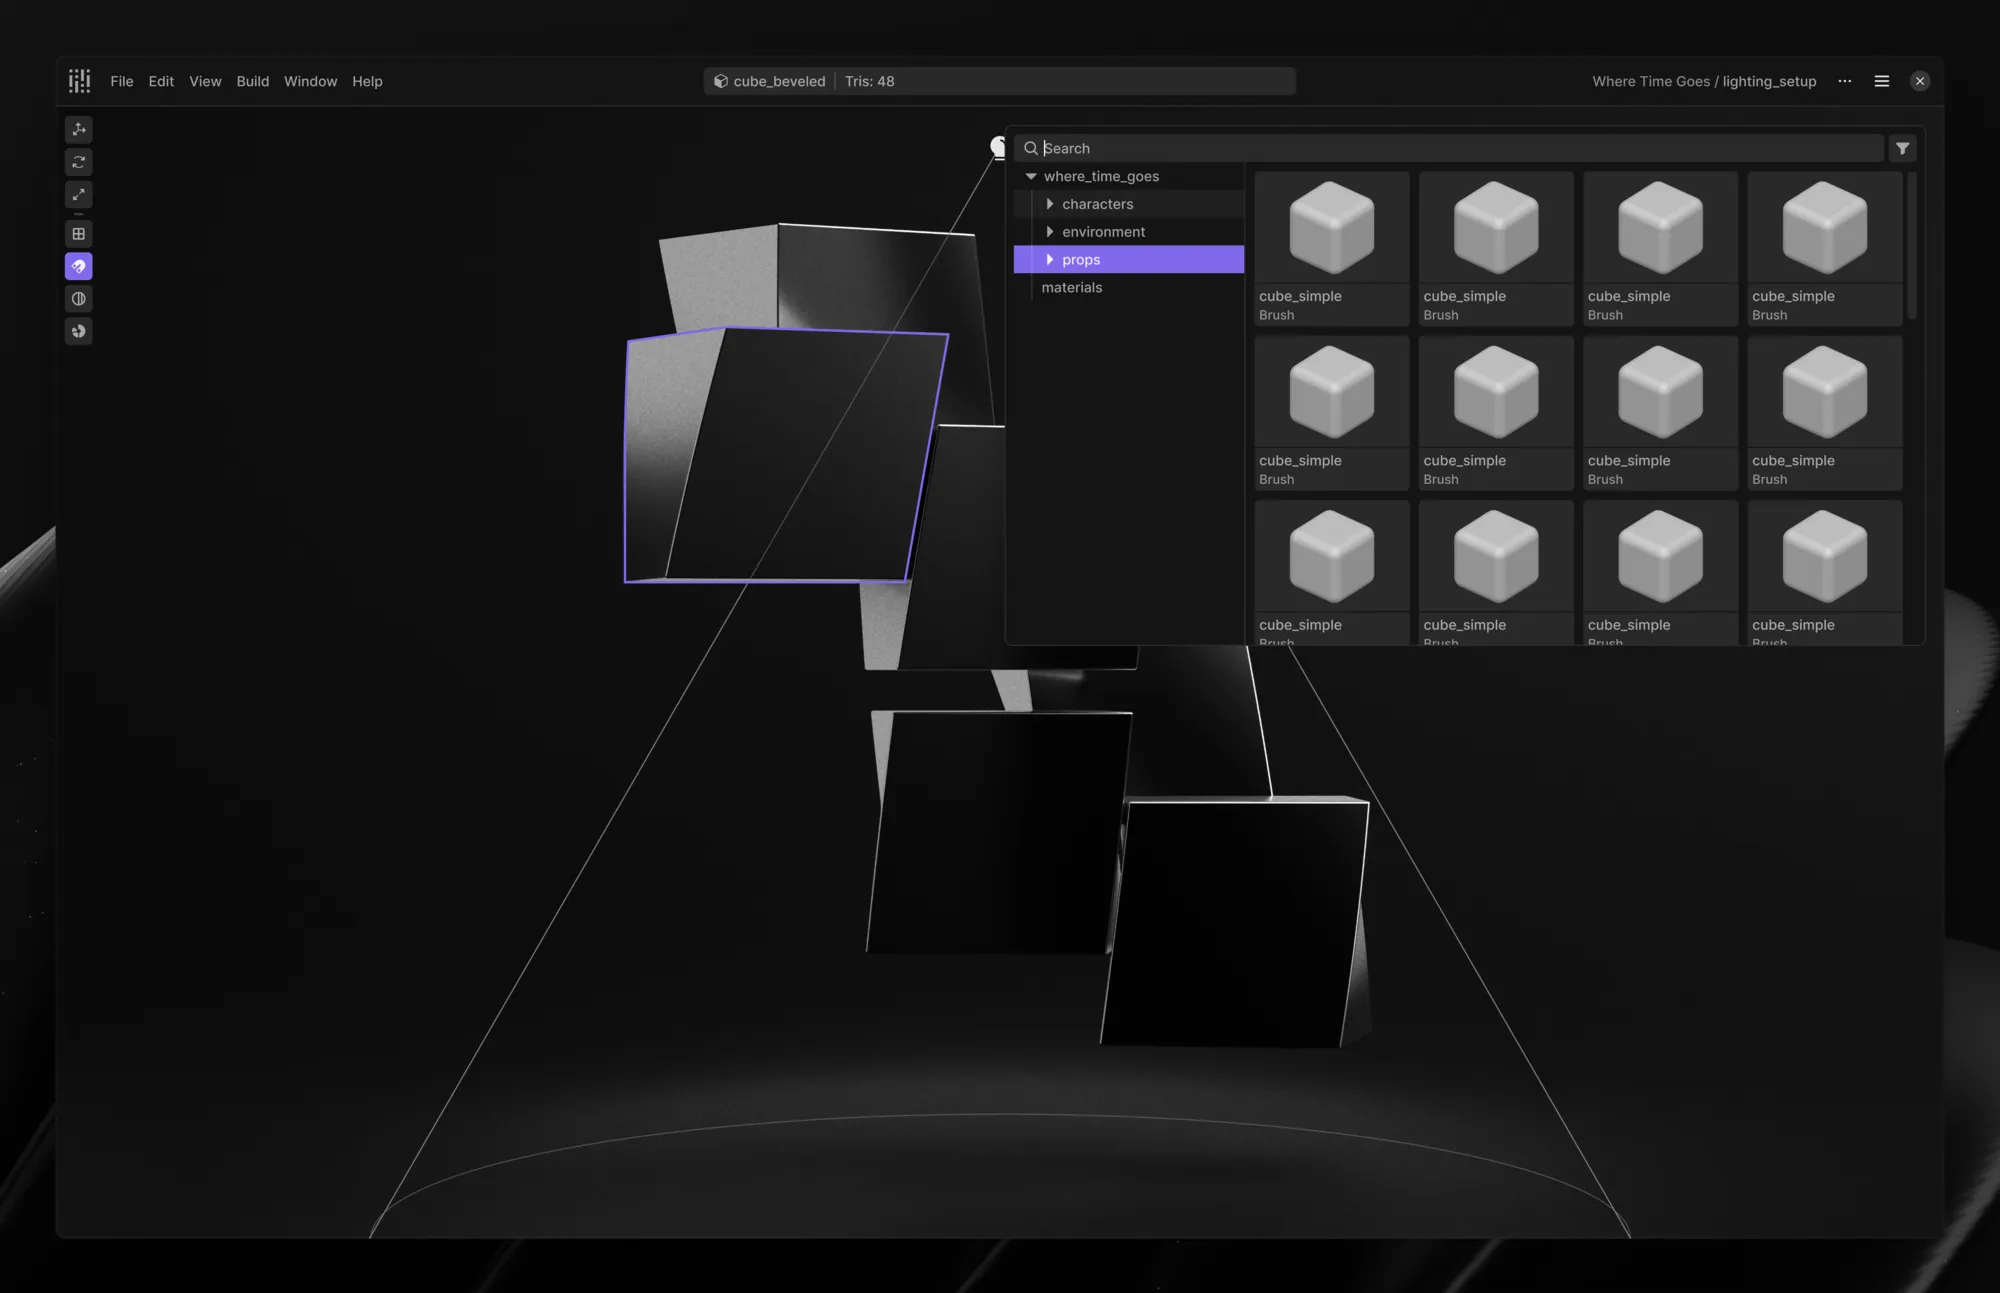
Task: Select the scale tool with diagonal arrows
Action: point(79,194)
